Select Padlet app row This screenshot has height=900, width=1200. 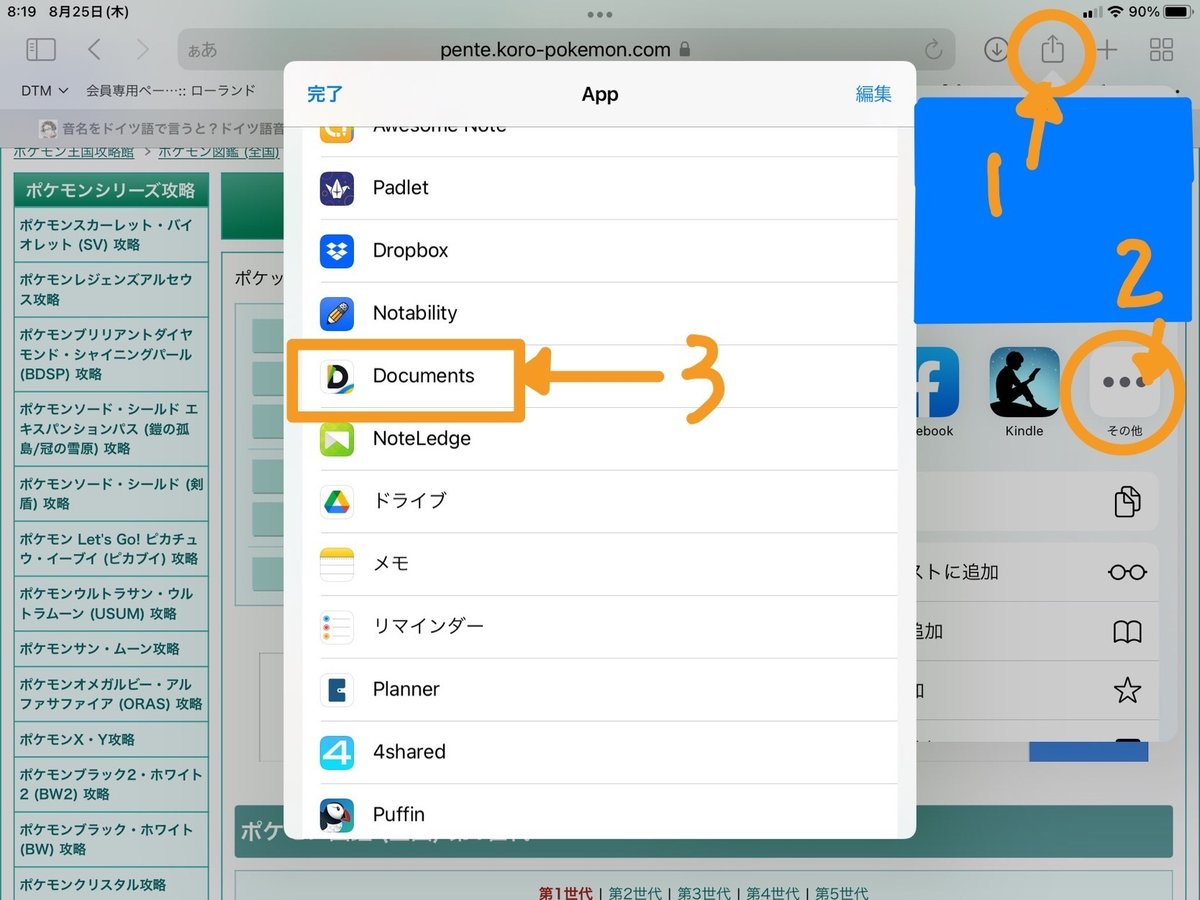pos(608,188)
